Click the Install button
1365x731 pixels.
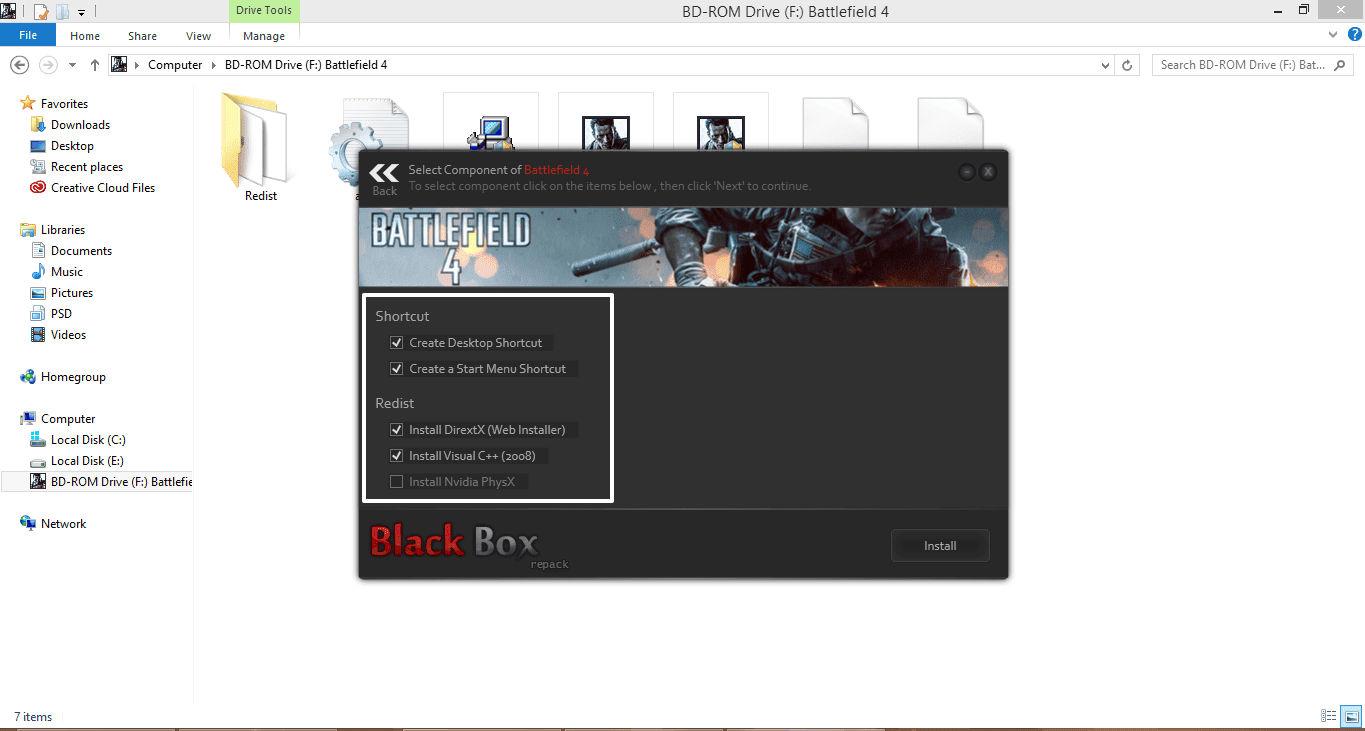point(940,545)
